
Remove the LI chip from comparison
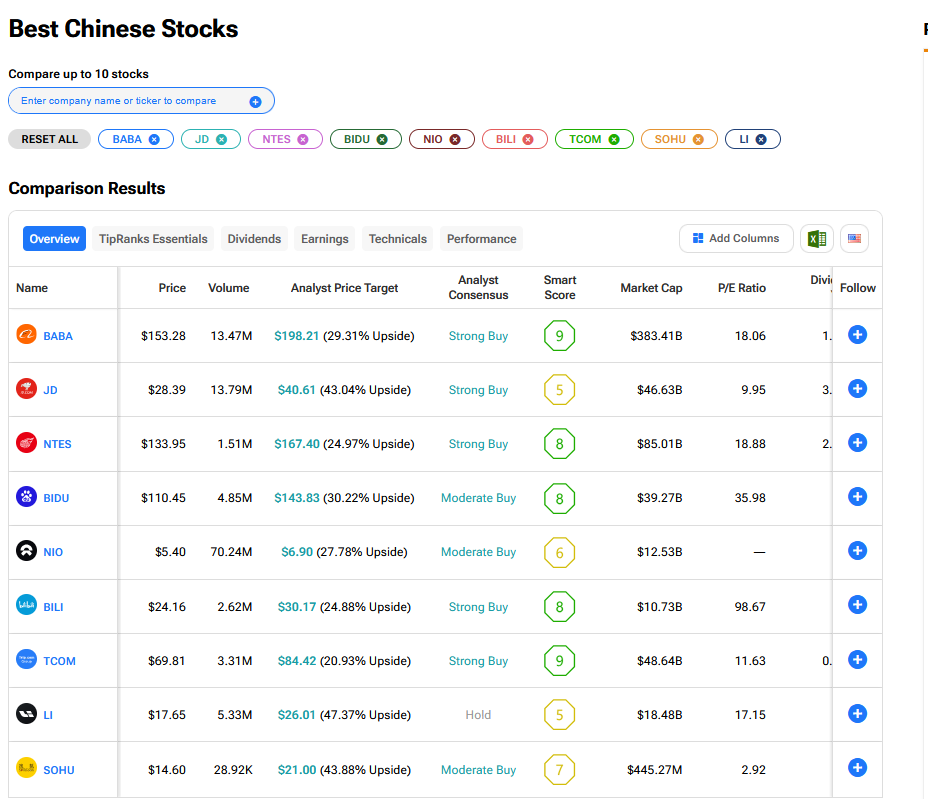point(761,139)
